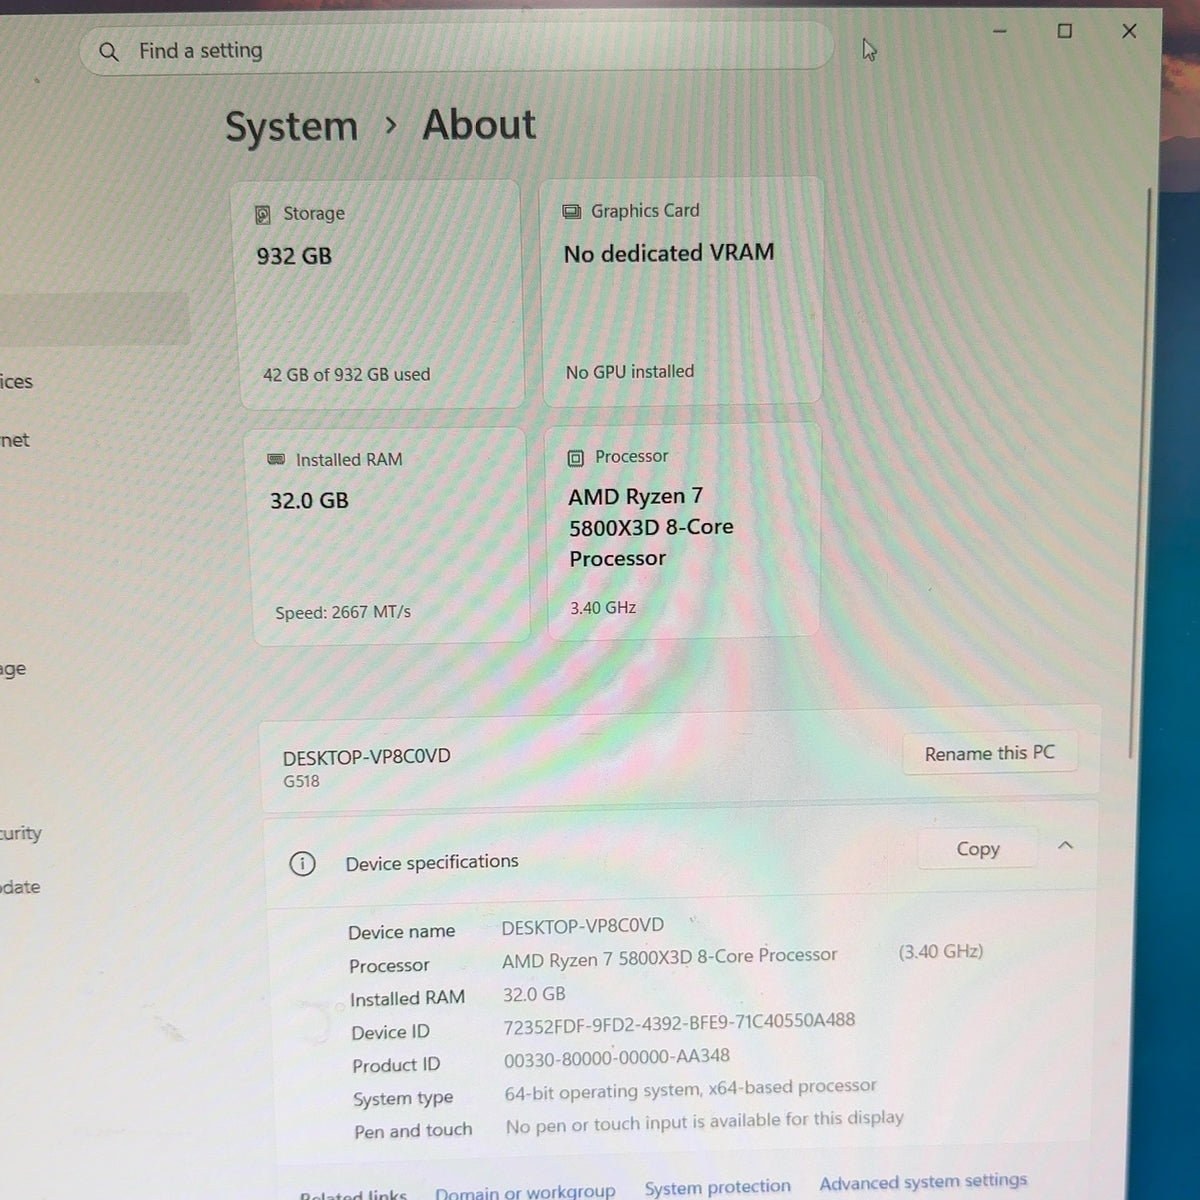Open the Graphics Card info card

tap(681, 291)
